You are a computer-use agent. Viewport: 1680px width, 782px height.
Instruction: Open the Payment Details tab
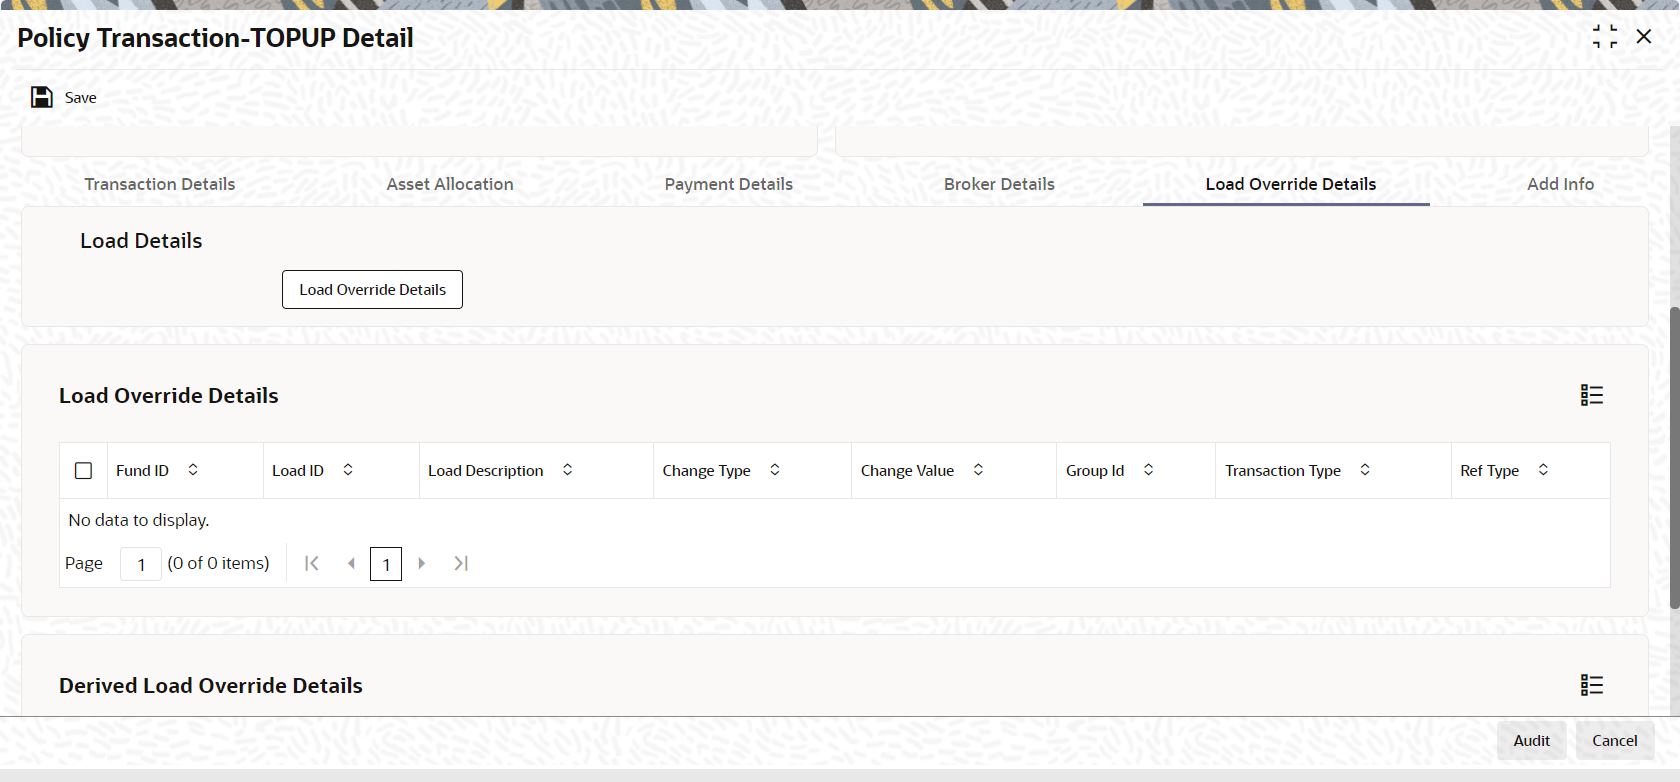tap(728, 184)
